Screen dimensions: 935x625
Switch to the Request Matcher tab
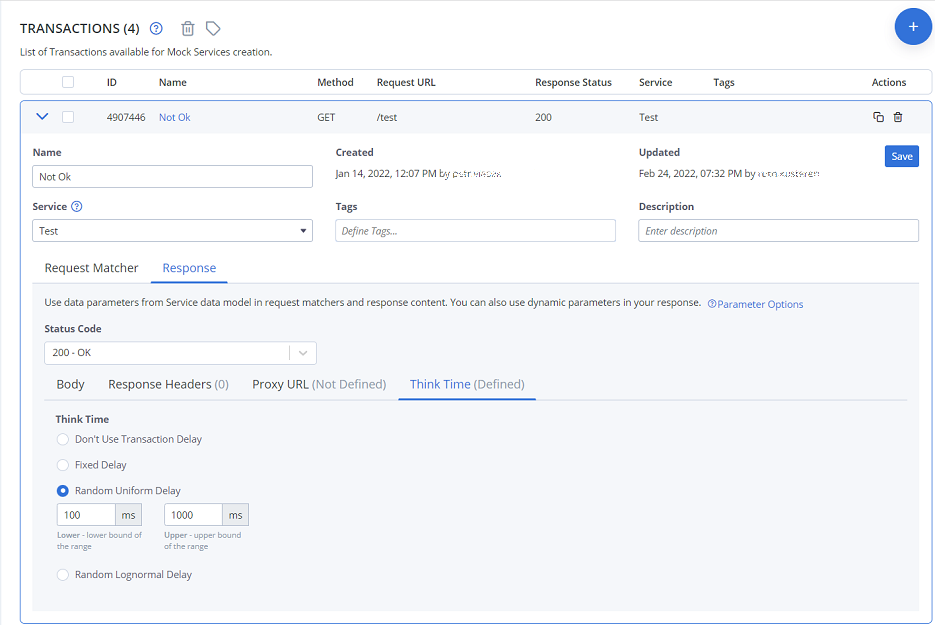click(91, 268)
